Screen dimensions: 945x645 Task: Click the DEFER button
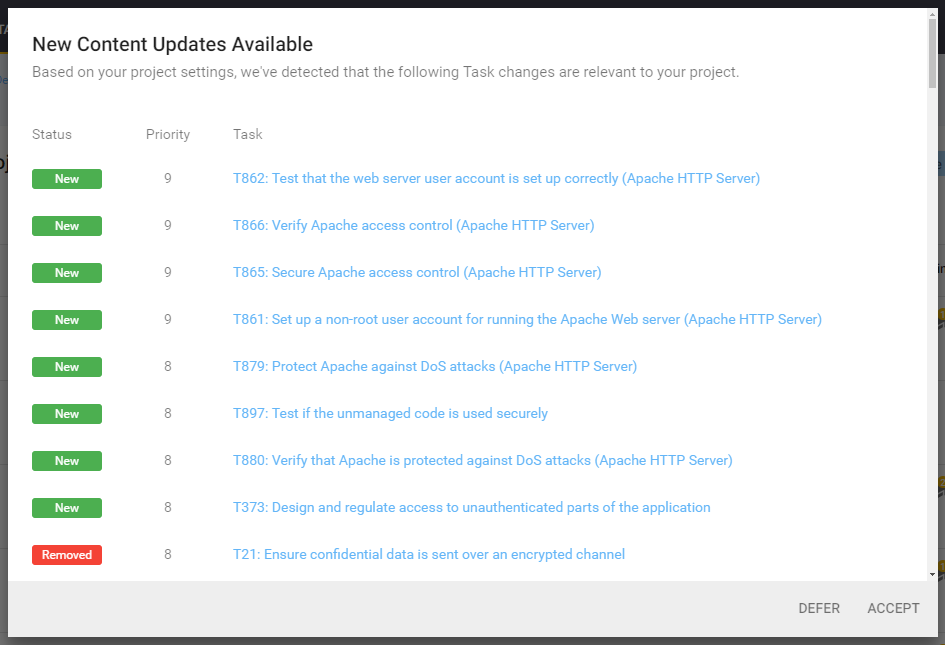819,608
